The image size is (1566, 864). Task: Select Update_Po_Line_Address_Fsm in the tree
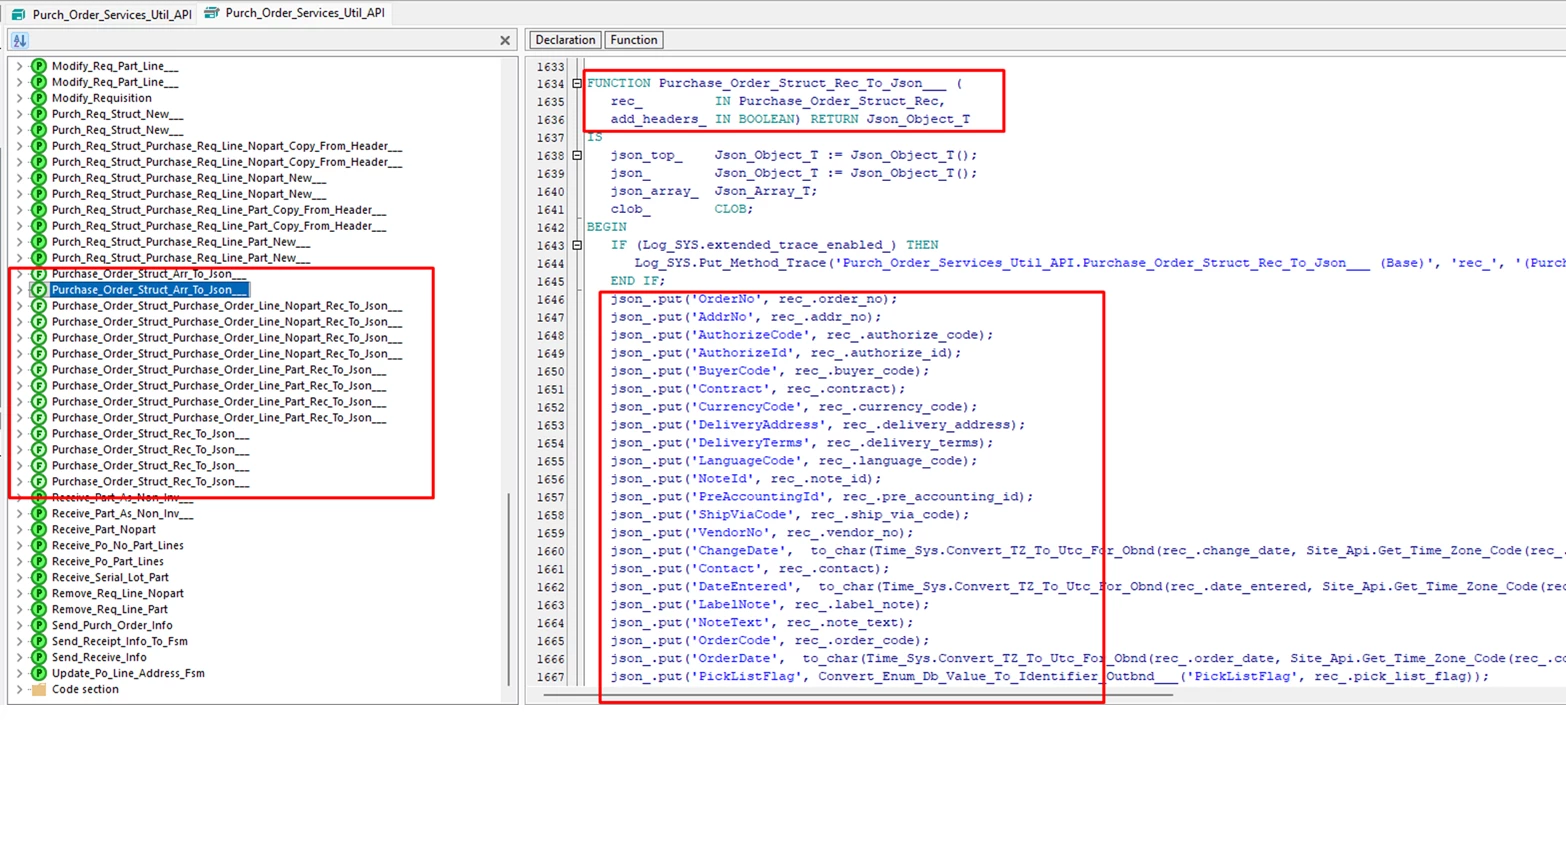point(128,673)
